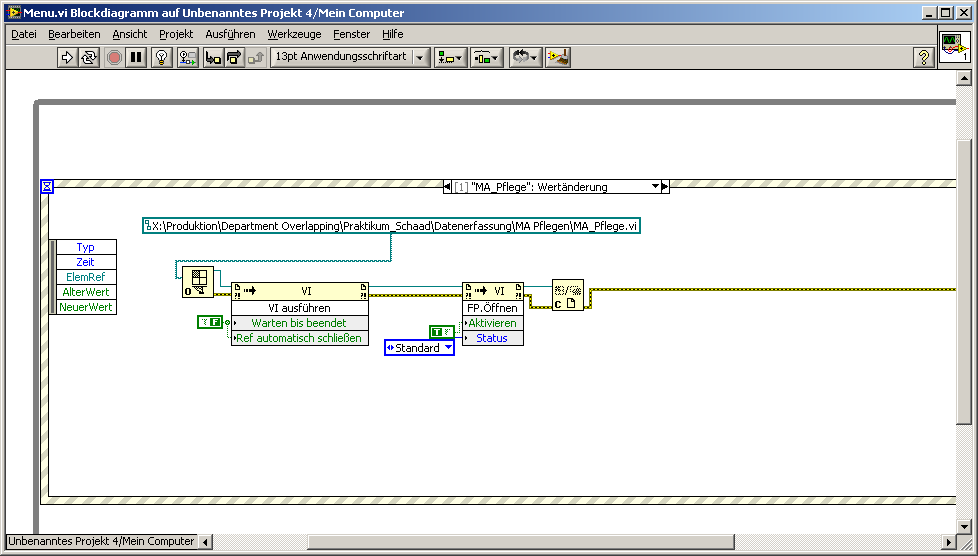Click the Aktivieren parameter
Screen dimensions: 978x556
[x=492, y=323]
